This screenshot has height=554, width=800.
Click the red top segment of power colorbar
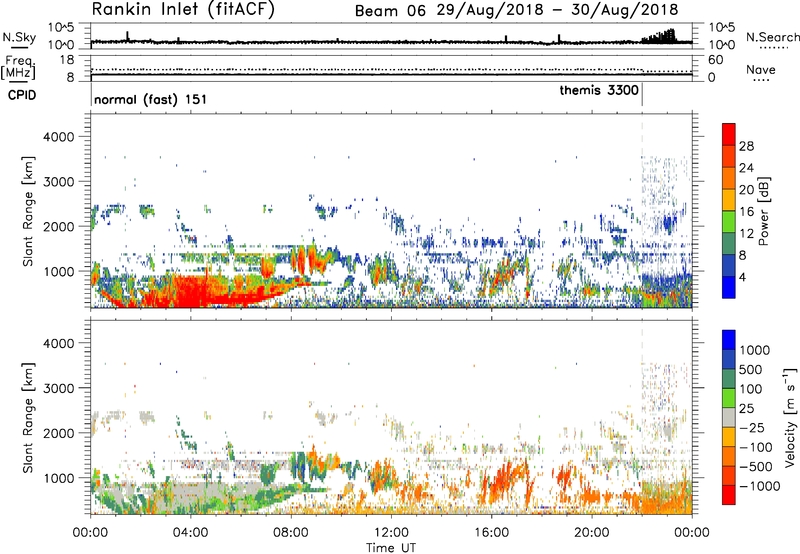(x=729, y=135)
